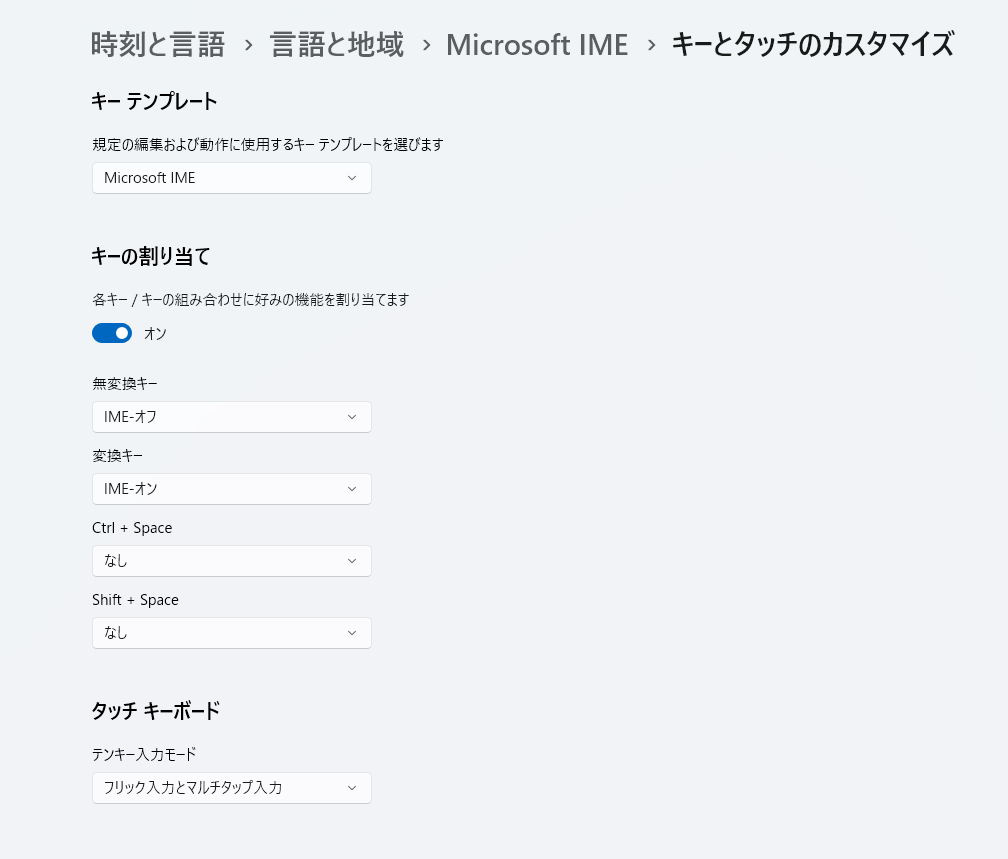Navigate to Microsoft IME breadcrumb
This screenshot has width=1008, height=859.
click(537, 45)
